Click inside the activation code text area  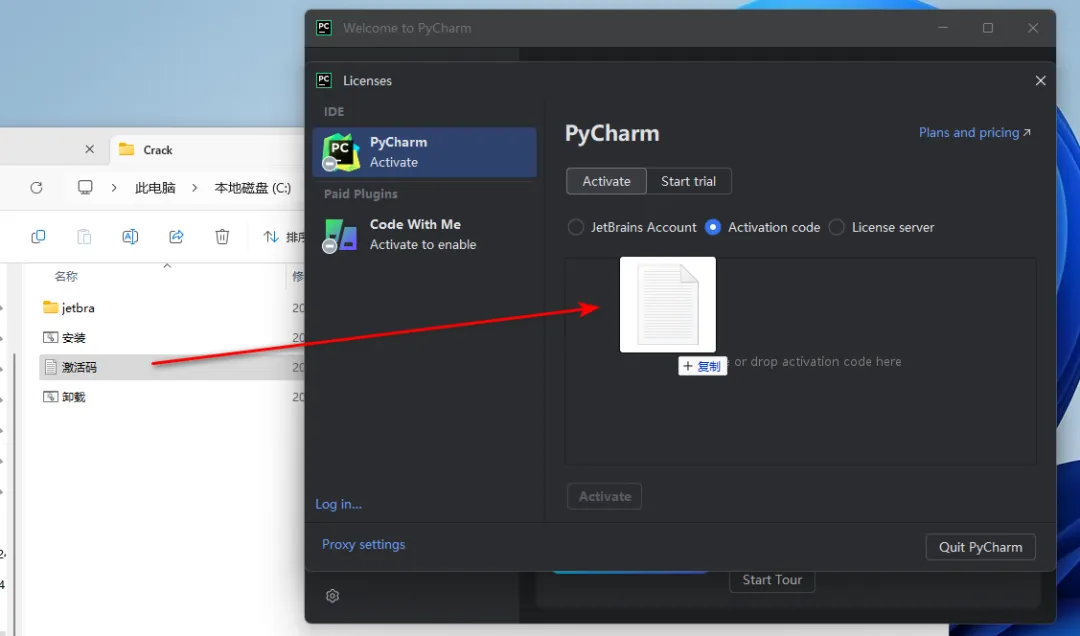pyautogui.click(x=800, y=361)
